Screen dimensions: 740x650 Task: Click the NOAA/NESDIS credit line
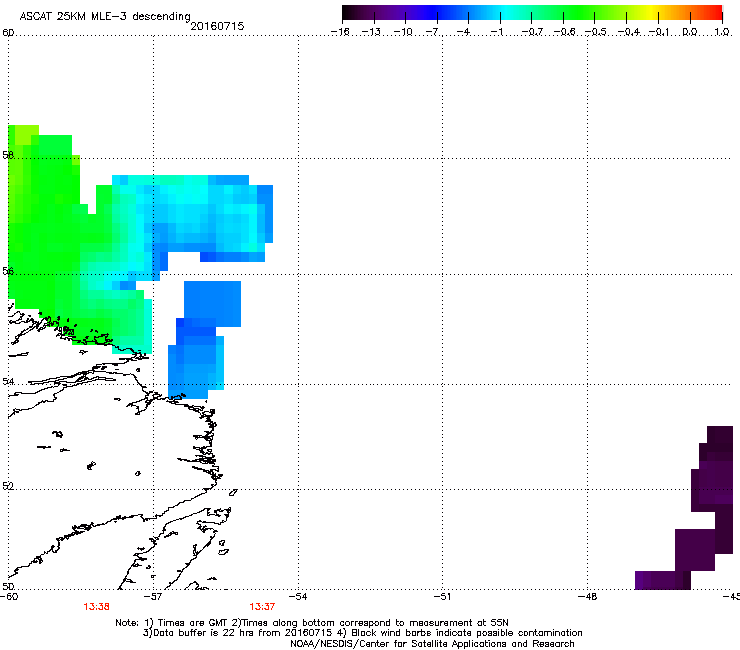point(432,644)
